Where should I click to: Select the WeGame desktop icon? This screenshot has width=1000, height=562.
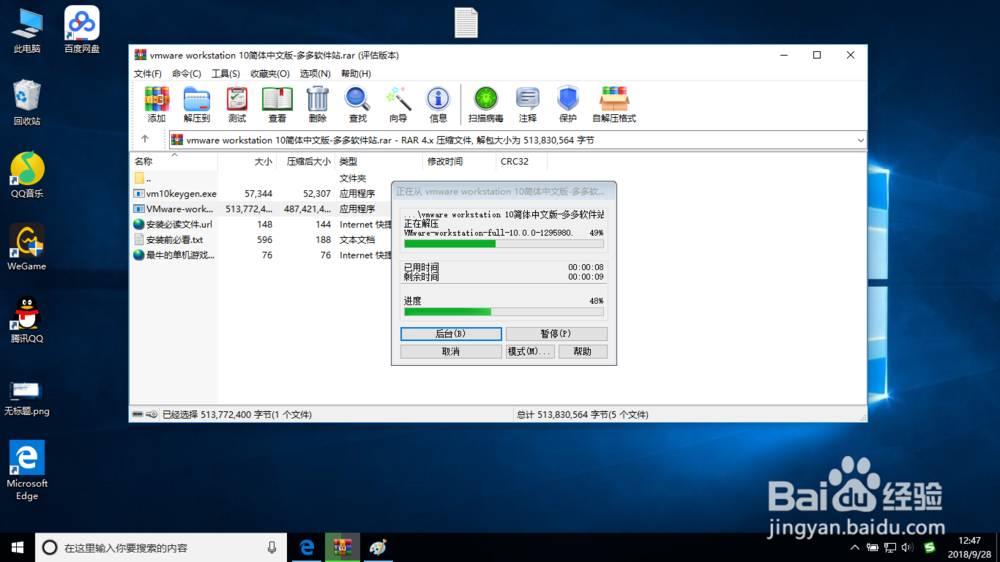(27, 248)
